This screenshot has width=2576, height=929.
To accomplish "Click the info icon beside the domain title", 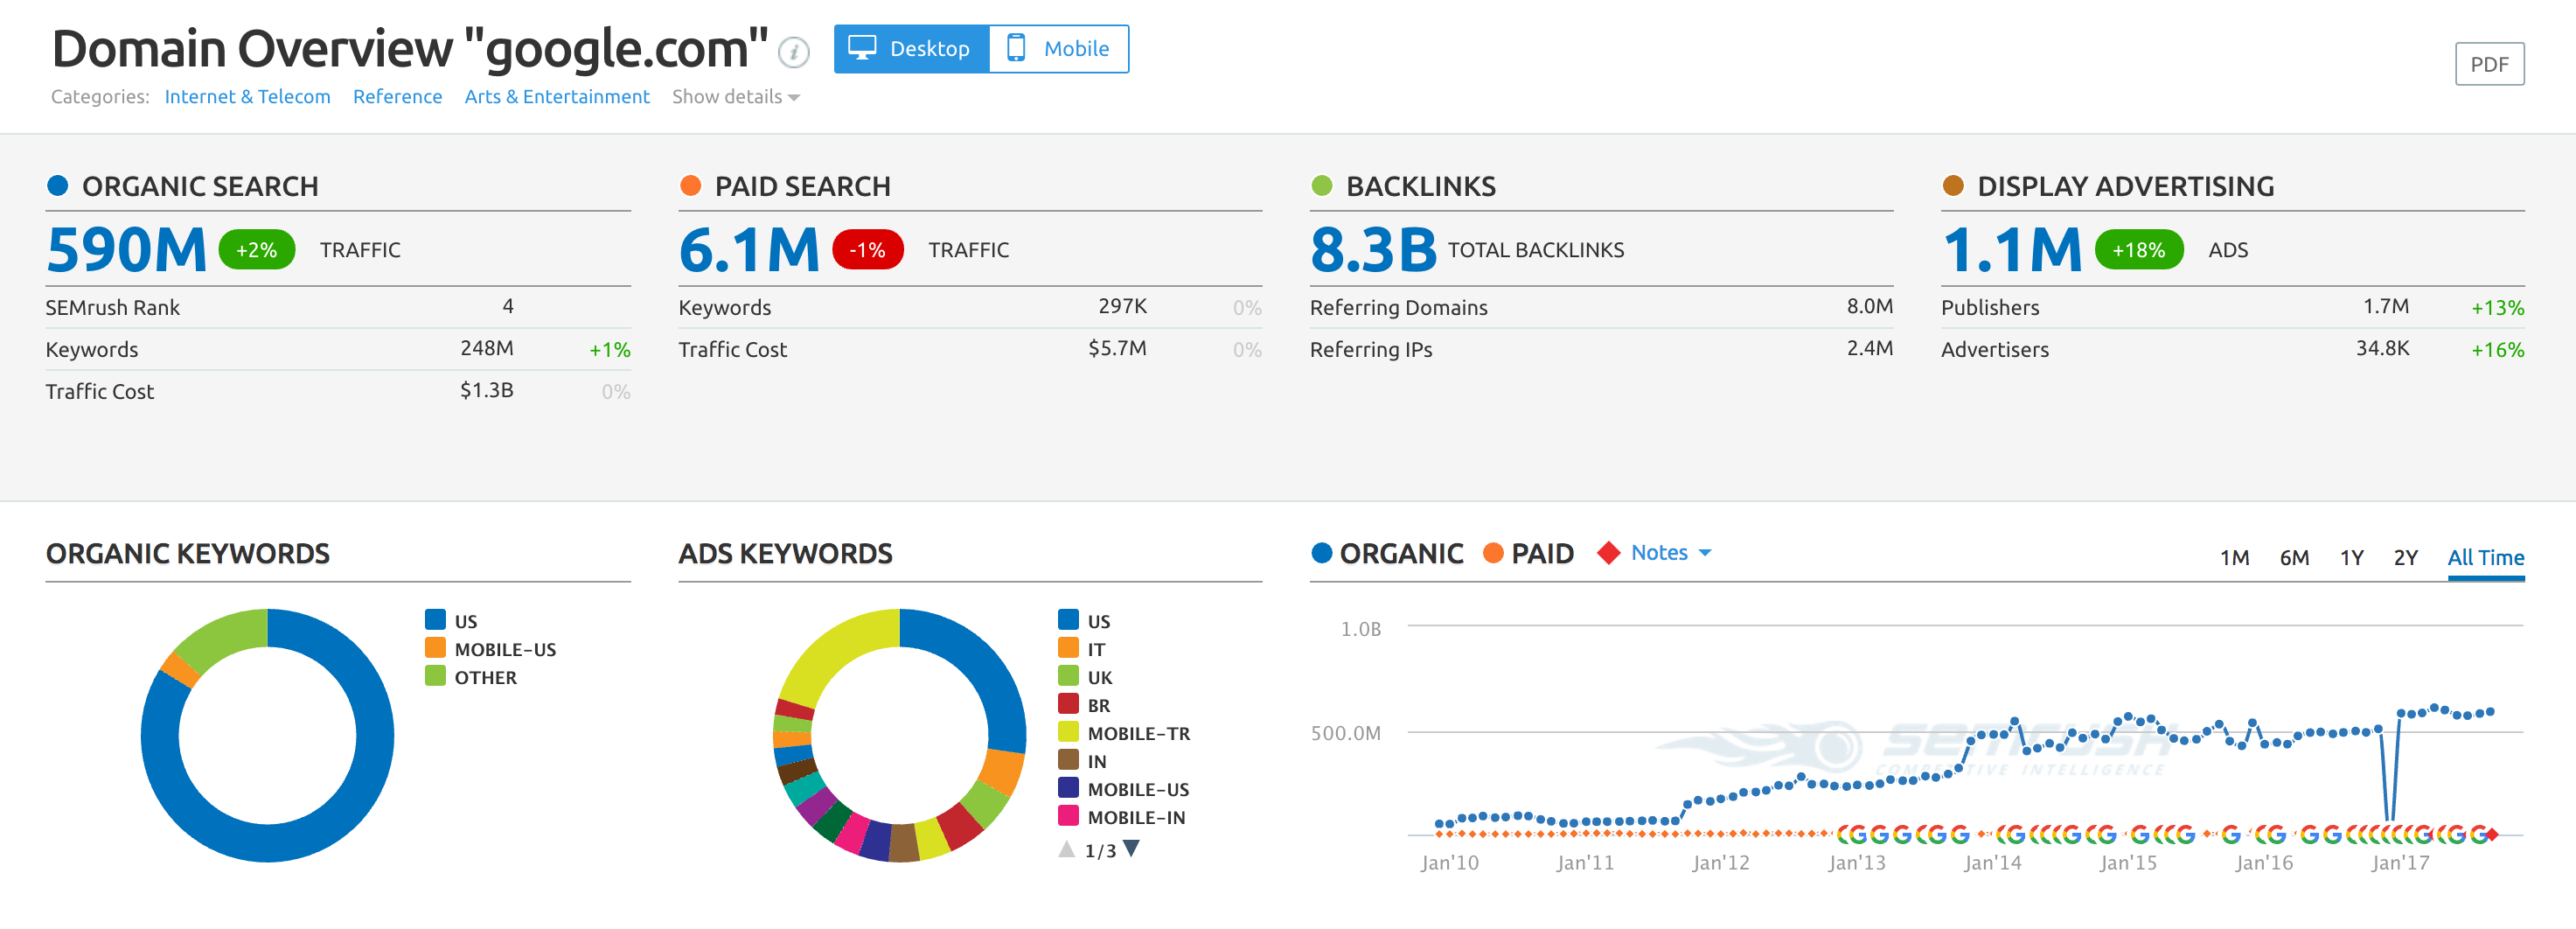I will [x=794, y=52].
